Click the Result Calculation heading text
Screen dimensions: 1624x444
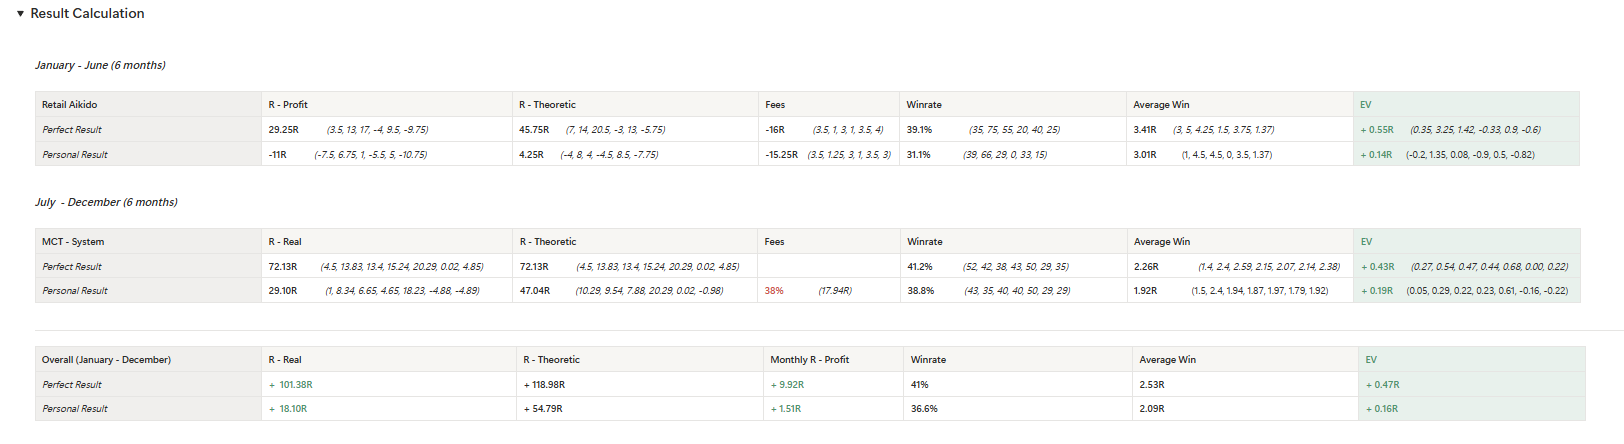click(x=87, y=13)
